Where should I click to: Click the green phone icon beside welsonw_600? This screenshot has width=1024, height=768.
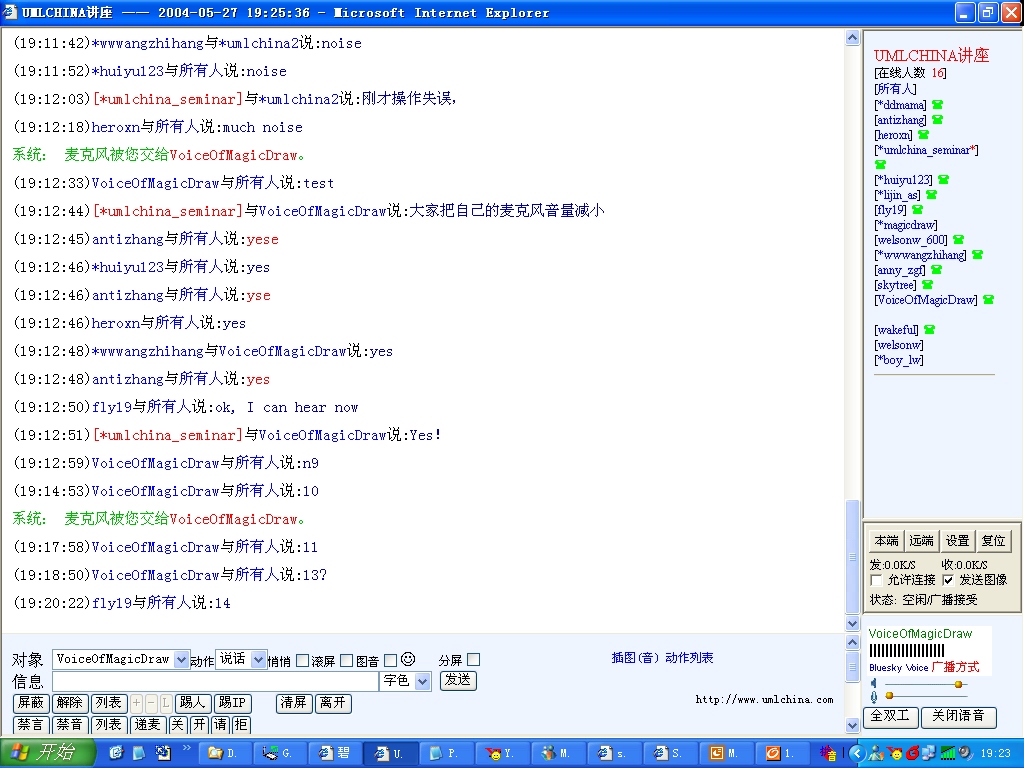point(959,240)
